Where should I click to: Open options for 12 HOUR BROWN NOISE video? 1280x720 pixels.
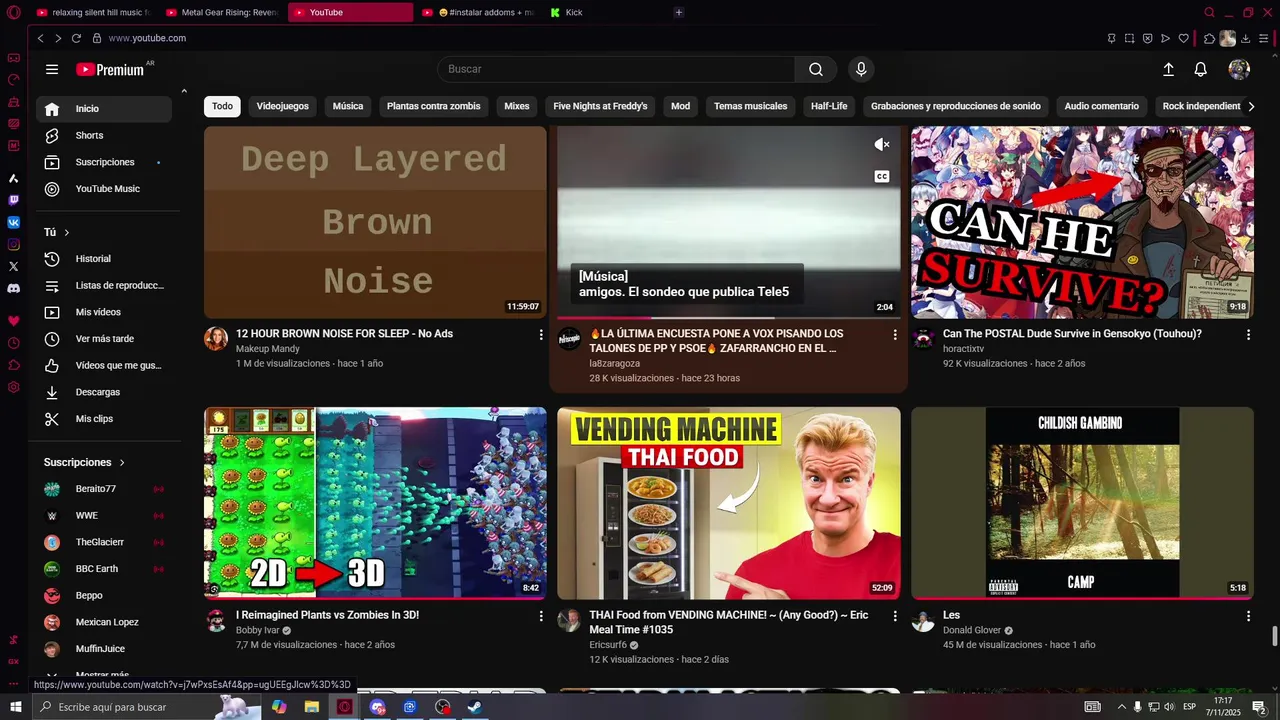click(x=541, y=334)
